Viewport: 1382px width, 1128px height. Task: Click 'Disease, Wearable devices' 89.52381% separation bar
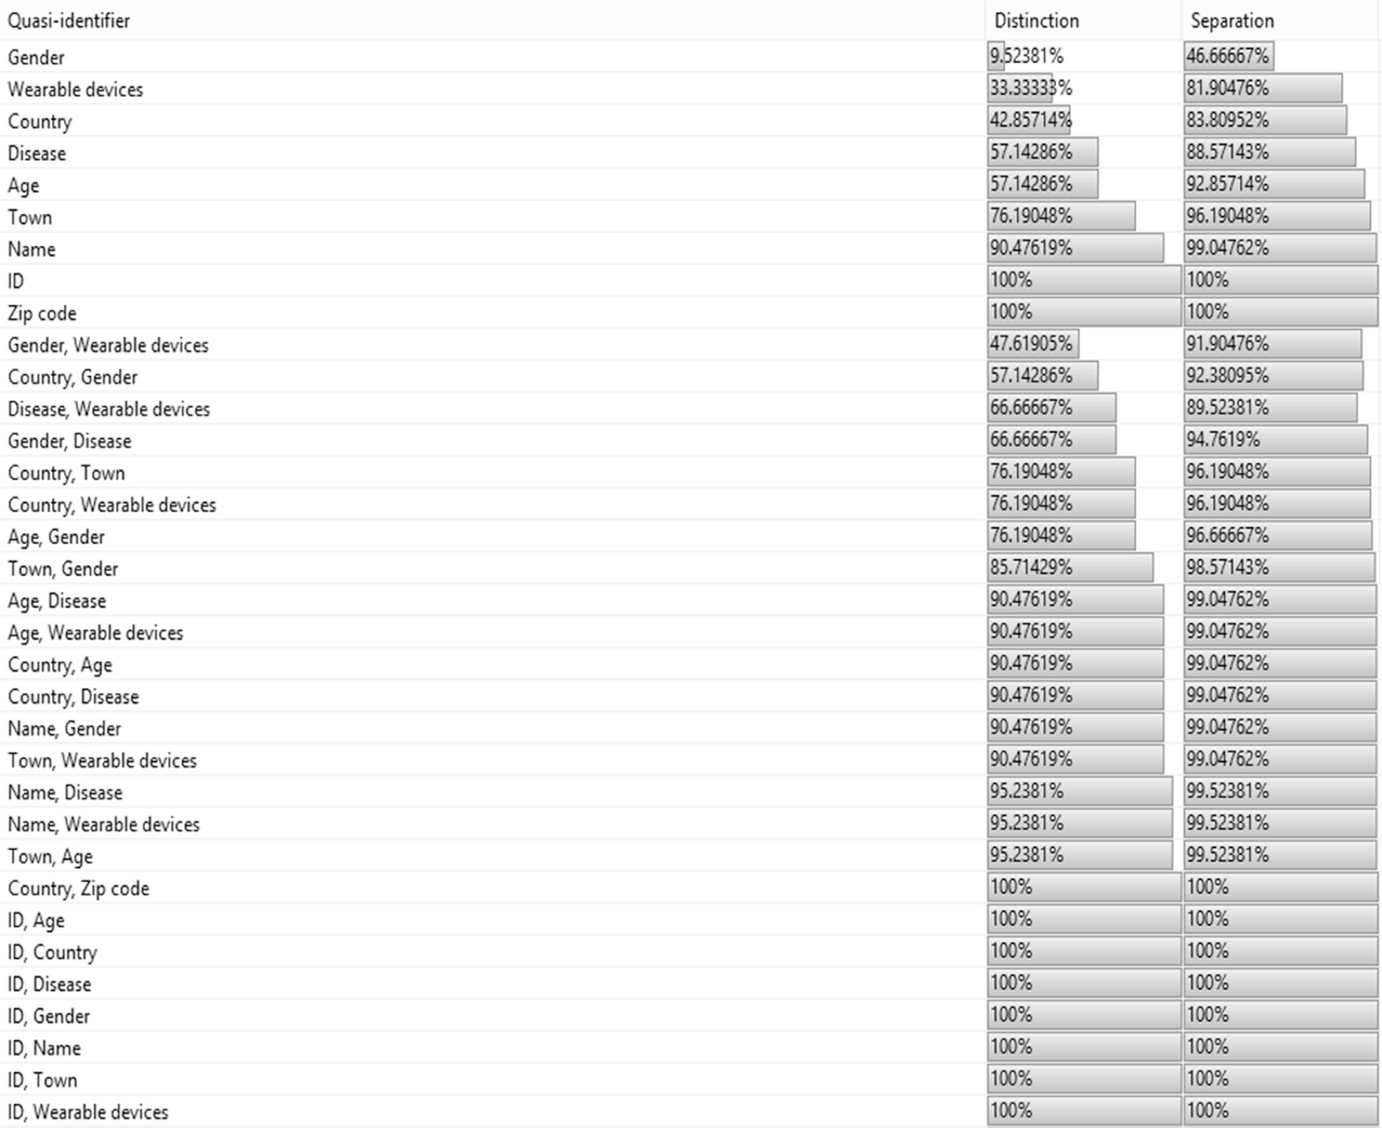[1270, 408]
